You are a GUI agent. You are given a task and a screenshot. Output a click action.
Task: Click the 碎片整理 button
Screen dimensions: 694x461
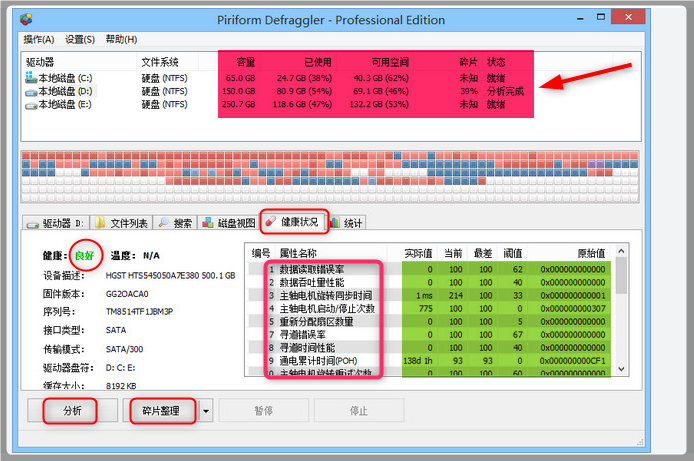coord(160,411)
